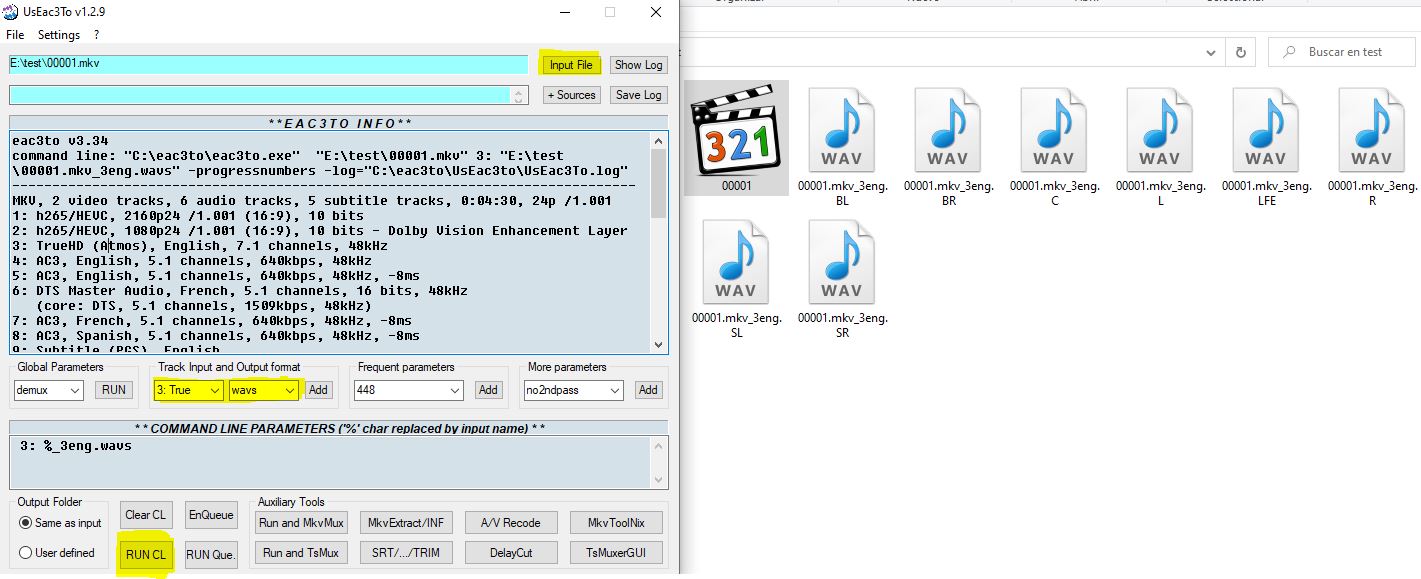Click the RUN Que. button

(211, 555)
